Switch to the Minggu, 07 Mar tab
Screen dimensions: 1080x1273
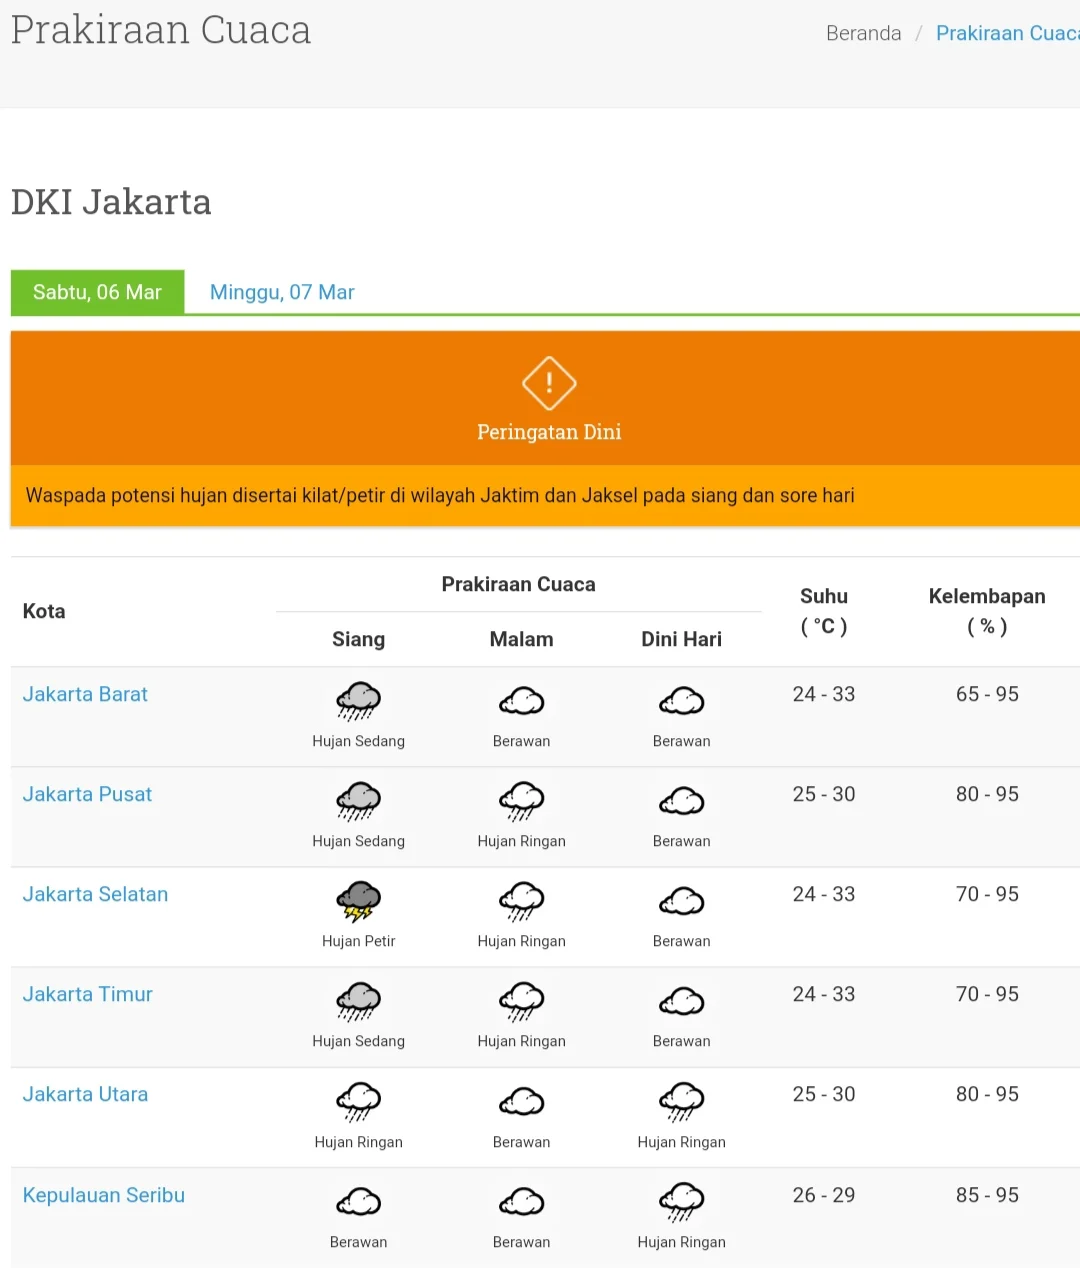pyautogui.click(x=282, y=292)
